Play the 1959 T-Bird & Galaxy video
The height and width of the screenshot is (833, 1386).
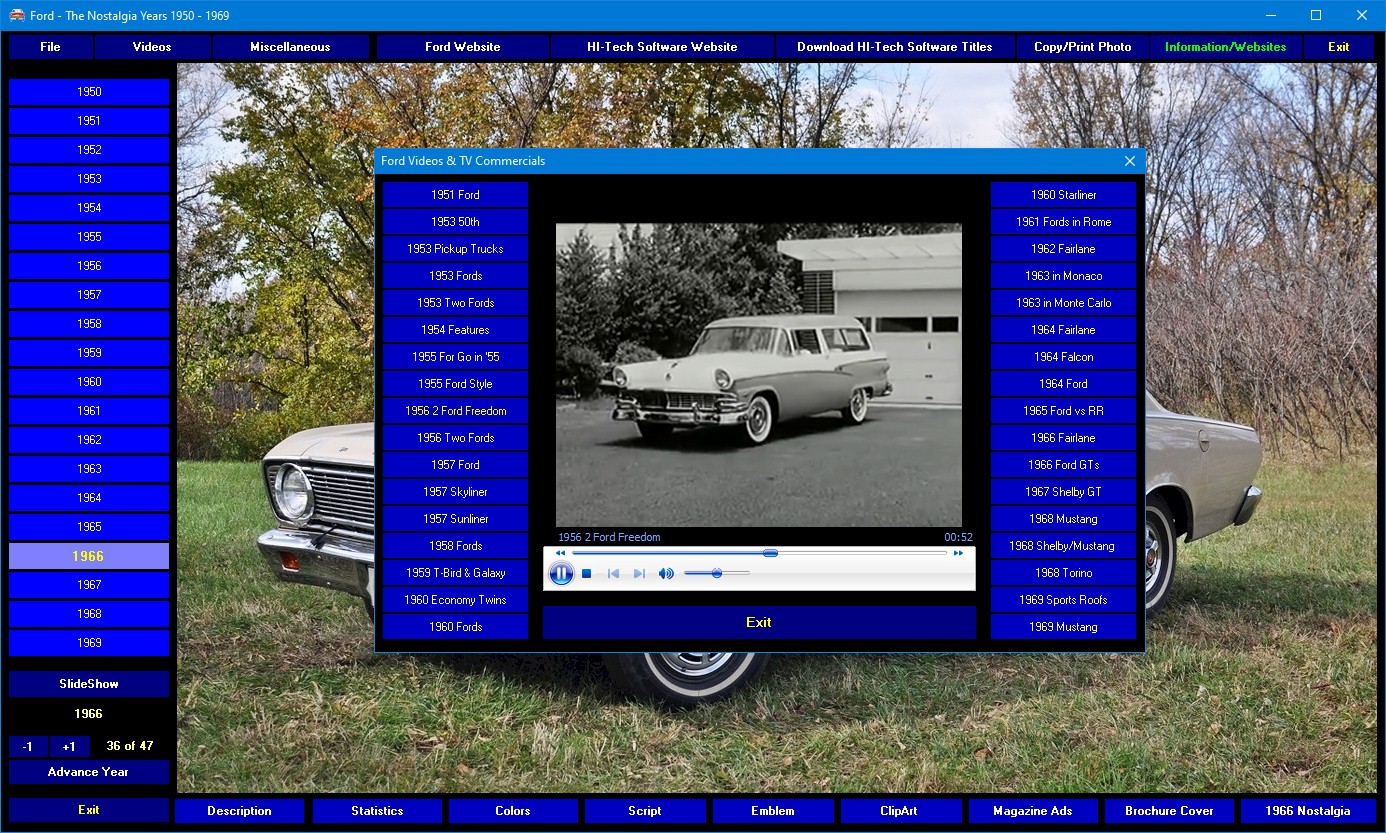tap(455, 573)
